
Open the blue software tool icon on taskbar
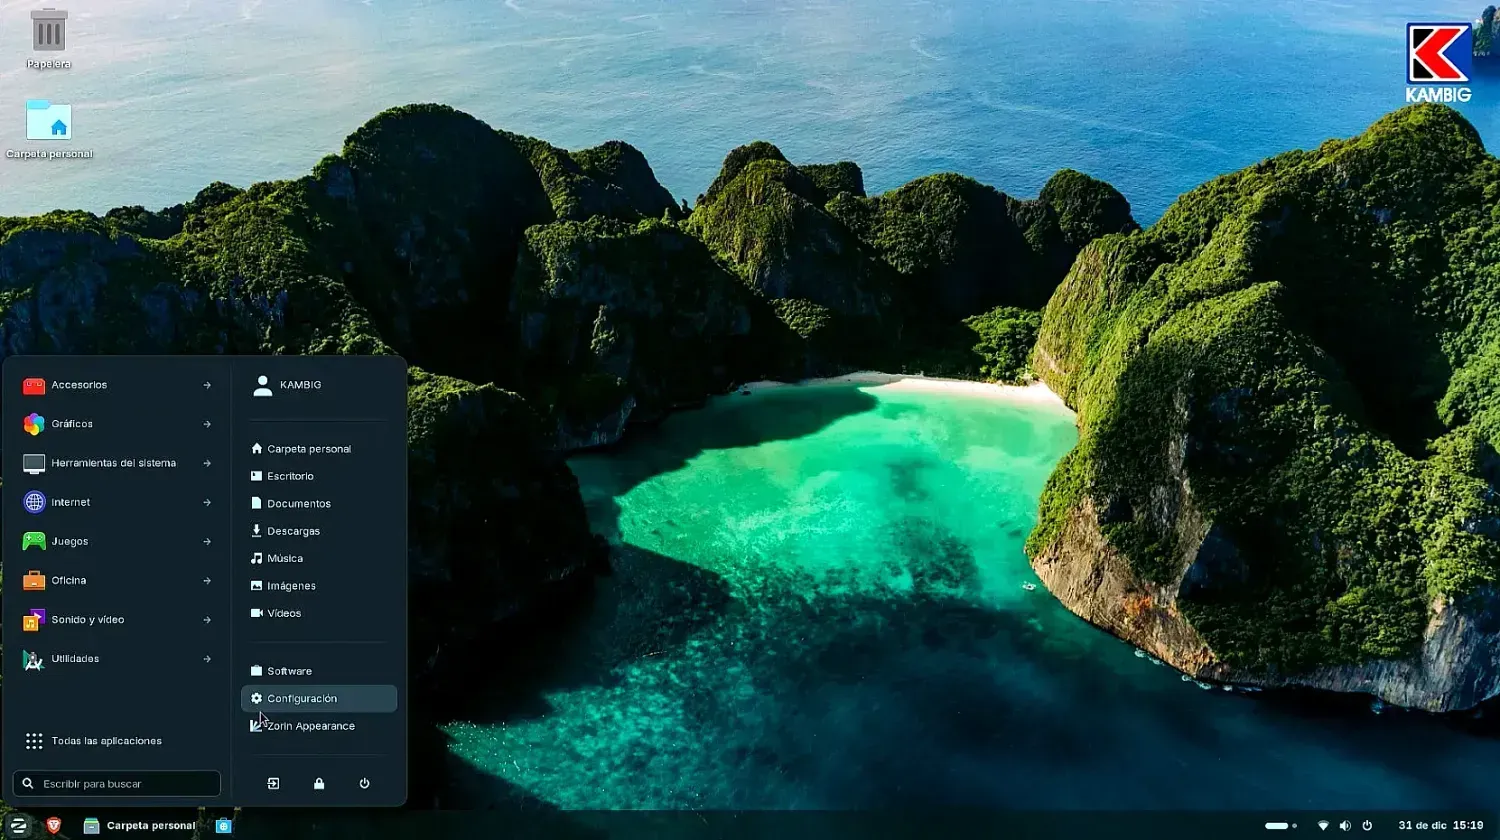pos(224,825)
